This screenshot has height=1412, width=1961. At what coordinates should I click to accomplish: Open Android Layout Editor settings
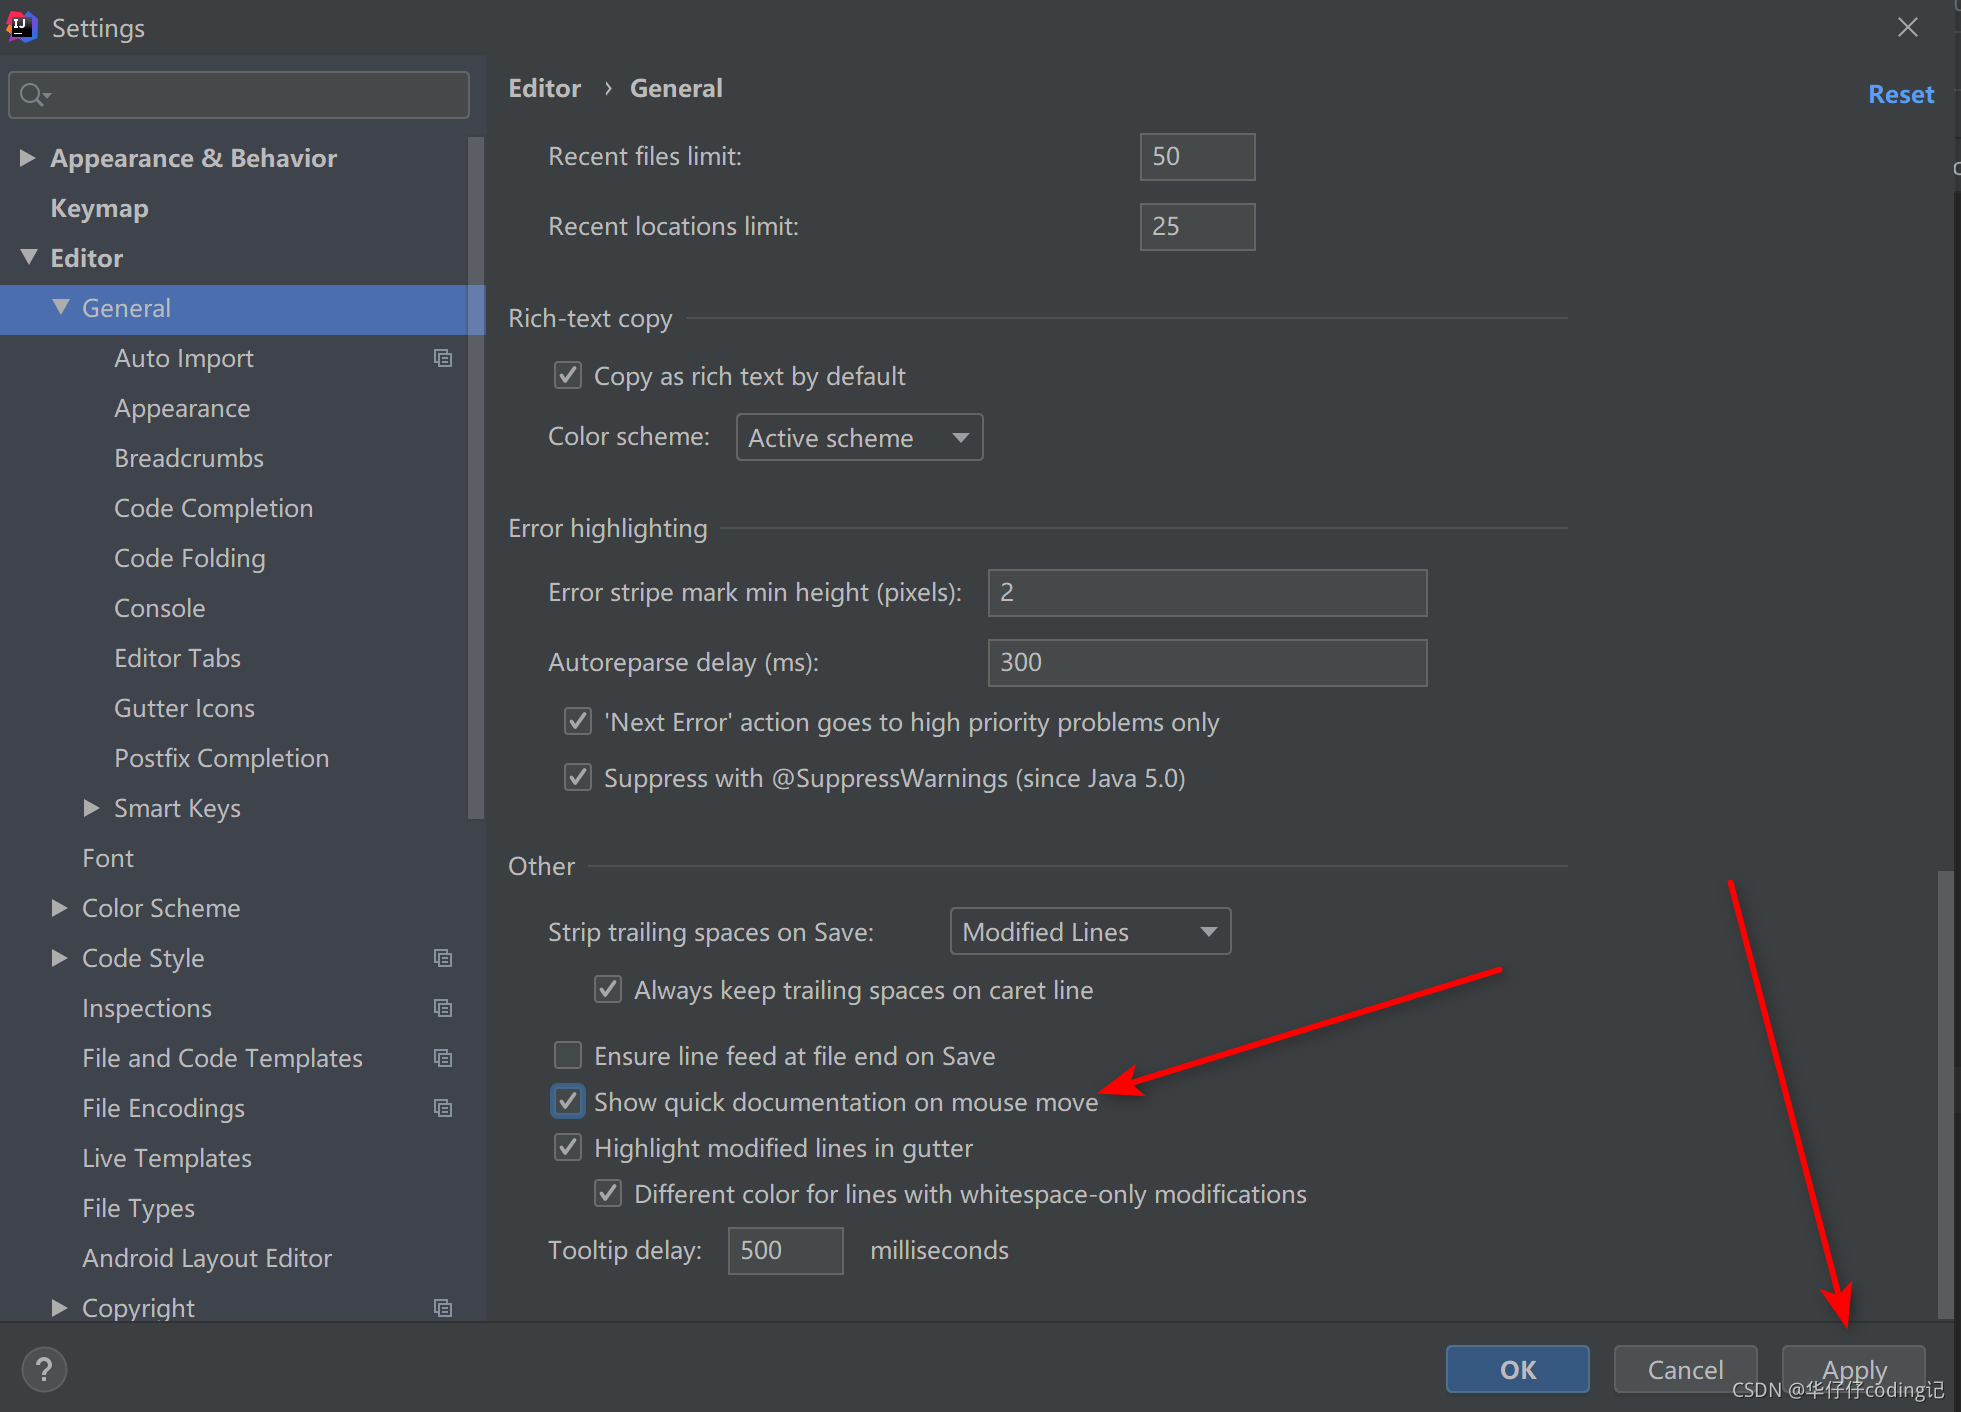click(207, 1258)
